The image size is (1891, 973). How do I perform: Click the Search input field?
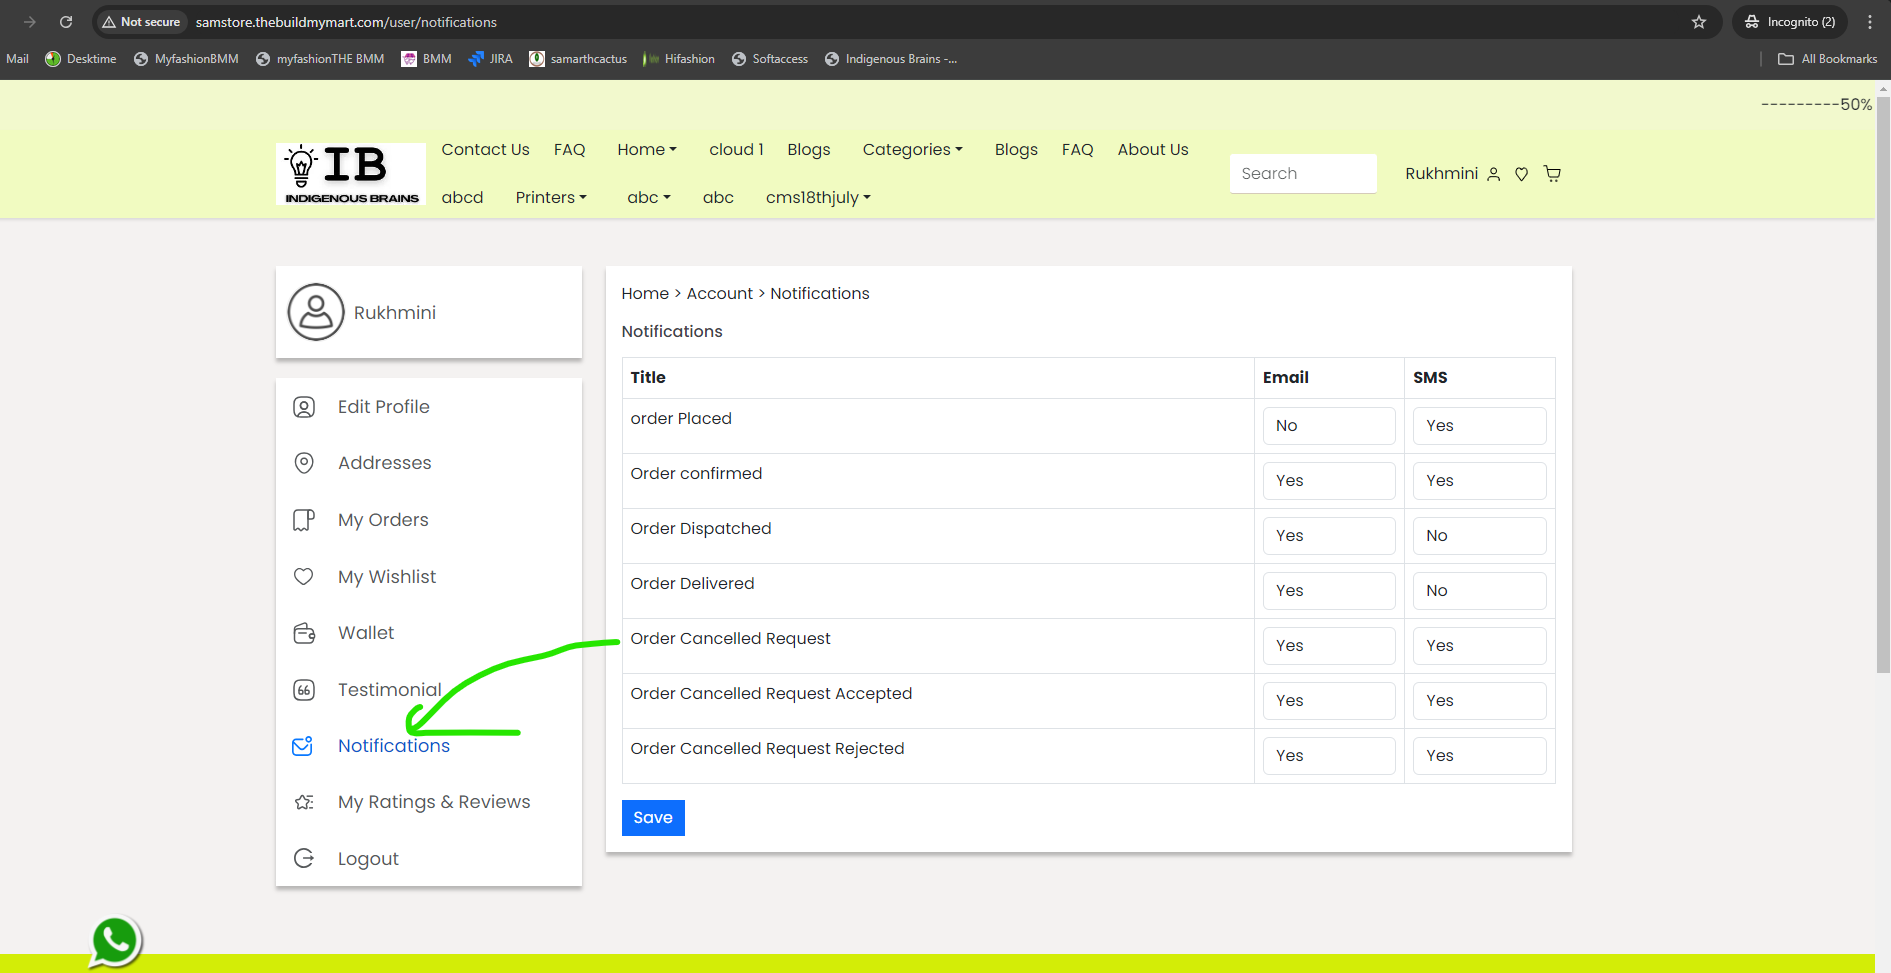coord(1303,174)
